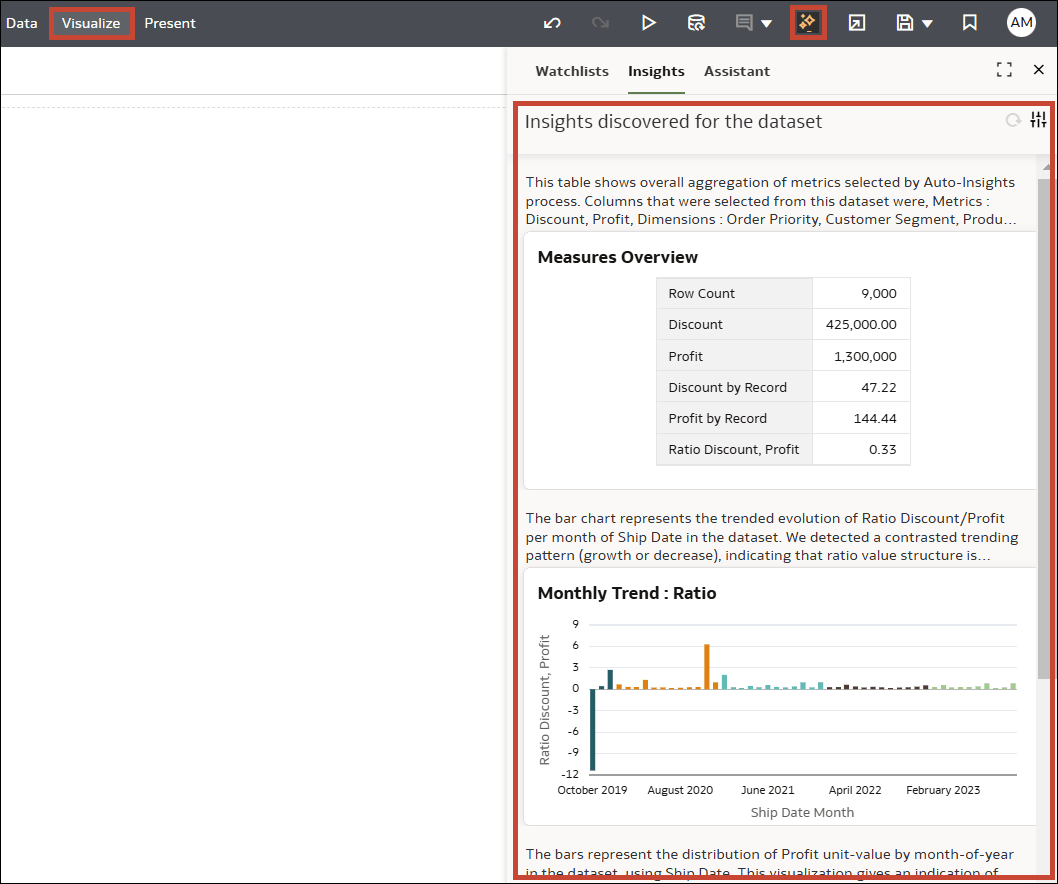Viewport: 1058px width, 884px height.
Task: Click the Data view label
Action: point(22,22)
